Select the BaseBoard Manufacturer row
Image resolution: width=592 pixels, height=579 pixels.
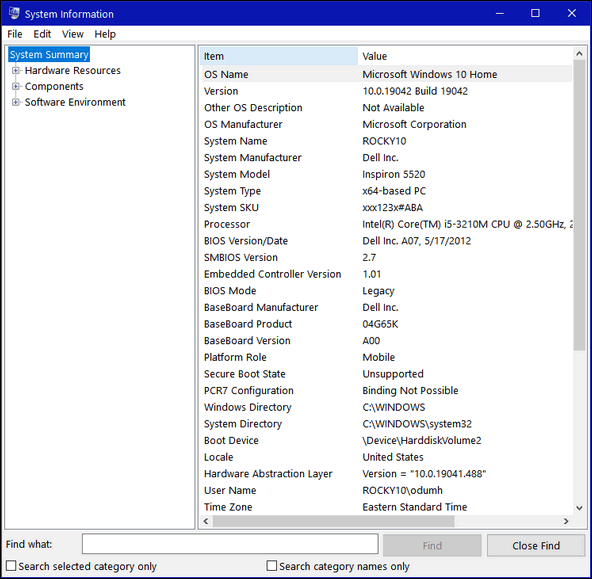(386, 307)
